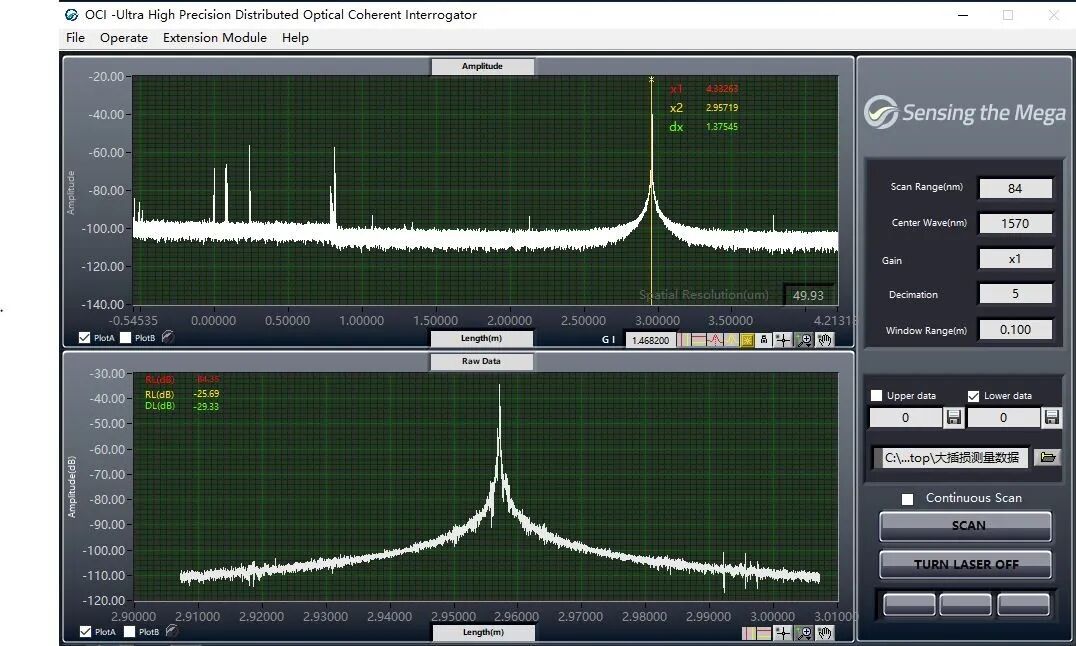This screenshot has height=646, width=1076.
Task: Click the yellow sun-burst icon in Amplitude toolbar
Action: point(747,340)
